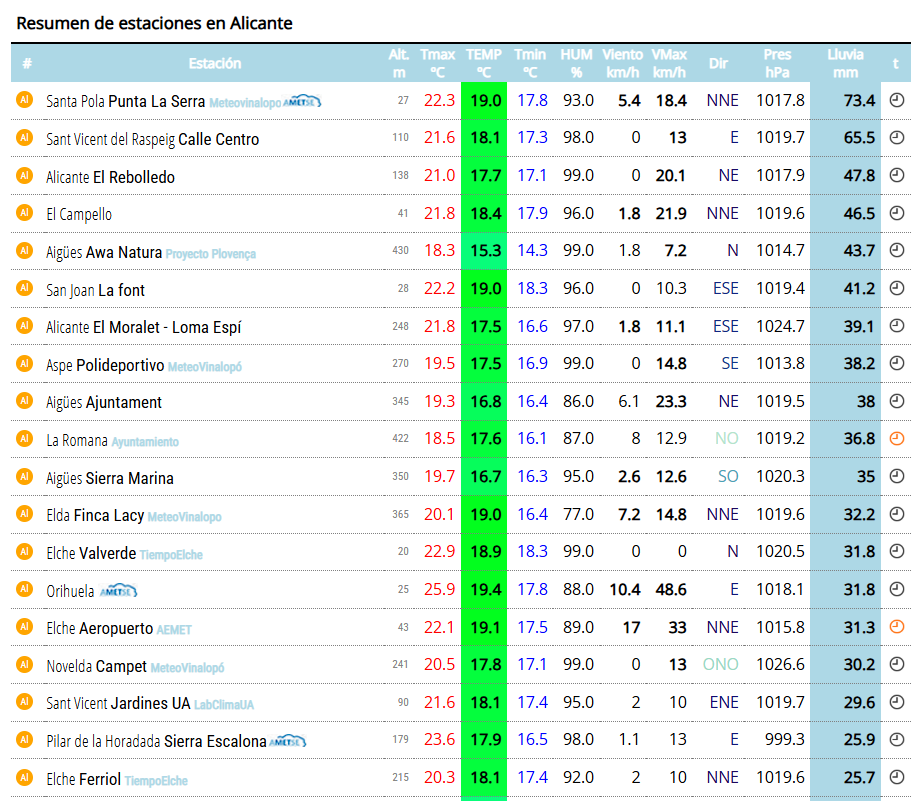
Task: Click clock icon in San Joan La font row
Action: click(897, 288)
